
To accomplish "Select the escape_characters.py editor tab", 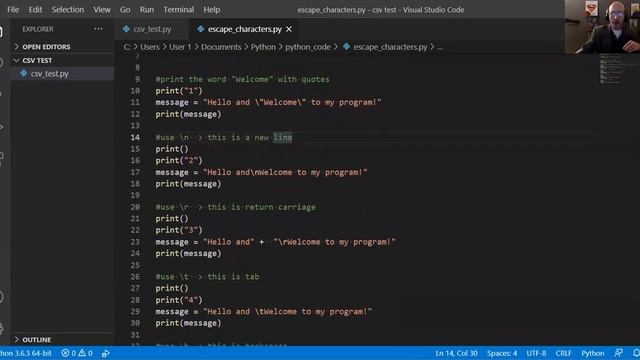I will 244,29.
